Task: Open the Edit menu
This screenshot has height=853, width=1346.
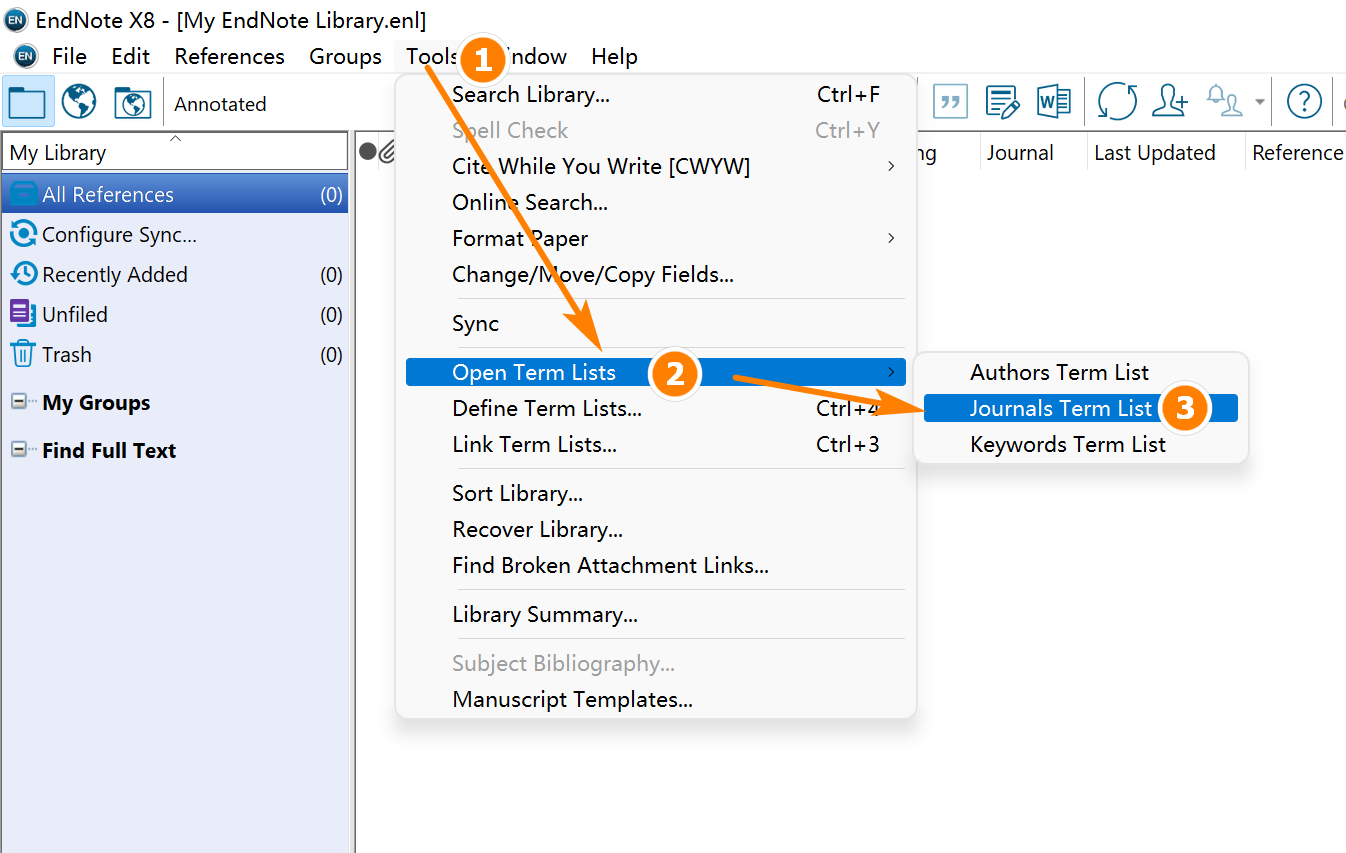Action: (131, 56)
